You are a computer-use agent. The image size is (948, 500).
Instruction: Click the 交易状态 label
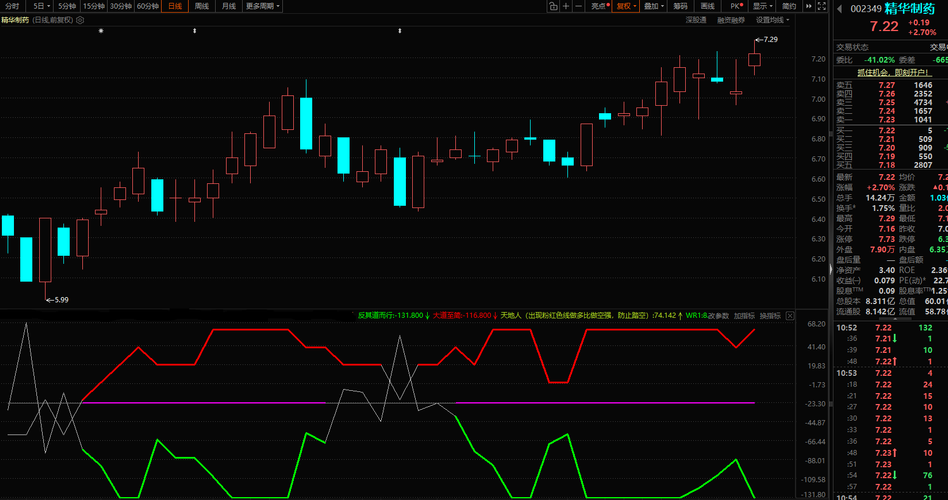click(852, 47)
